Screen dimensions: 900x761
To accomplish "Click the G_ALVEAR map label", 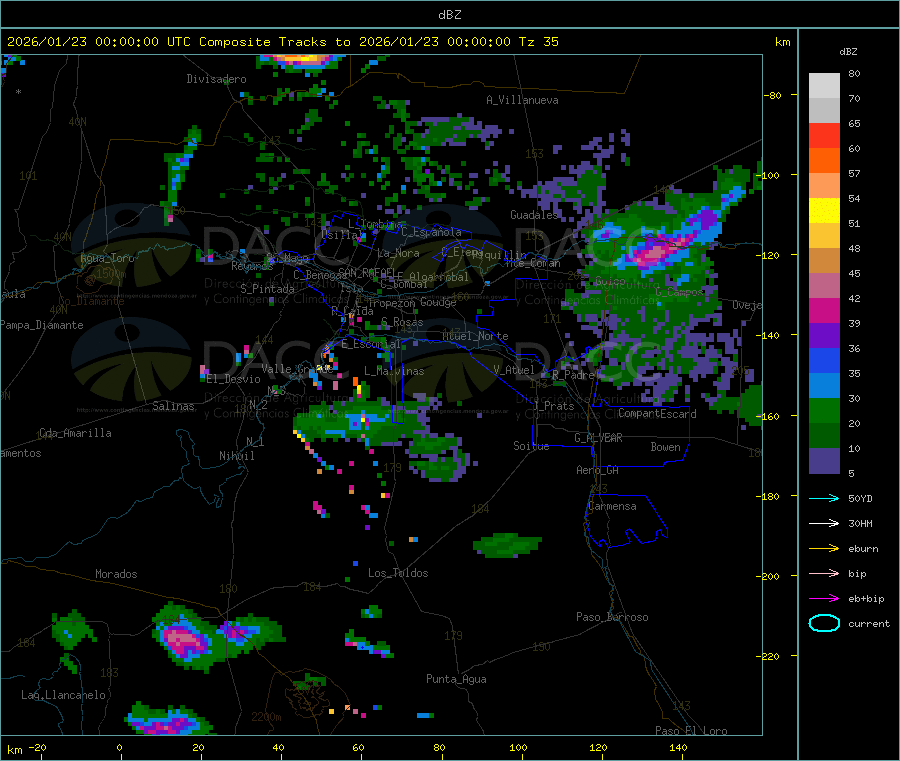I will (x=598, y=438).
